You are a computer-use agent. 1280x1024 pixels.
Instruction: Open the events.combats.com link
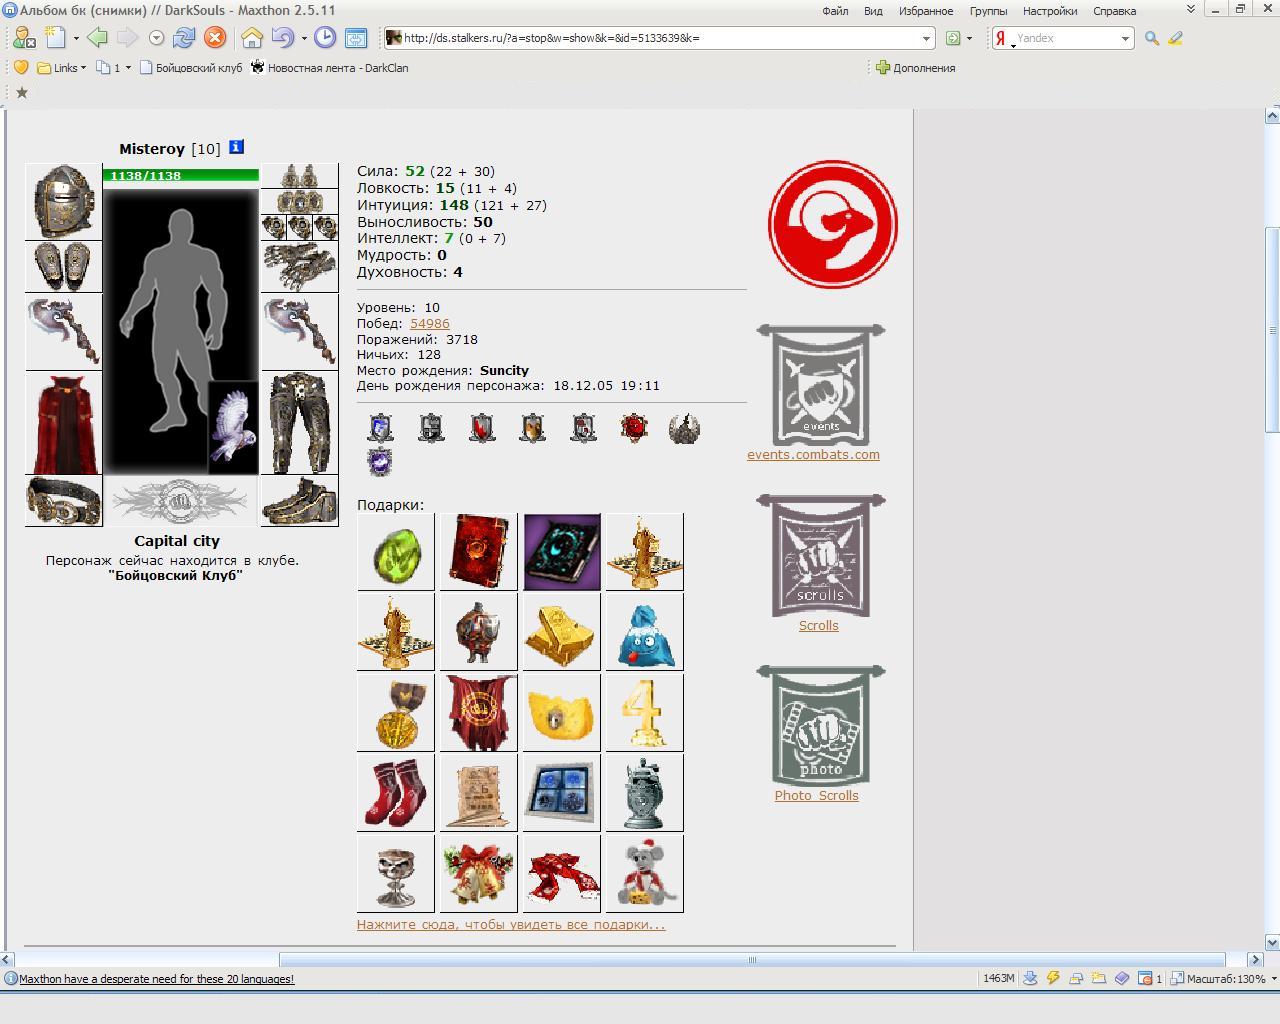coord(813,454)
